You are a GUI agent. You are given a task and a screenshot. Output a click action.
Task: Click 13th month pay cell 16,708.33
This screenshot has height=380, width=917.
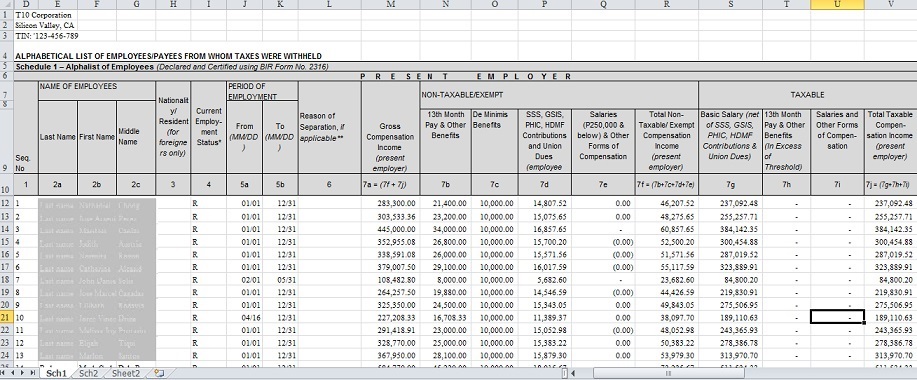click(445, 317)
